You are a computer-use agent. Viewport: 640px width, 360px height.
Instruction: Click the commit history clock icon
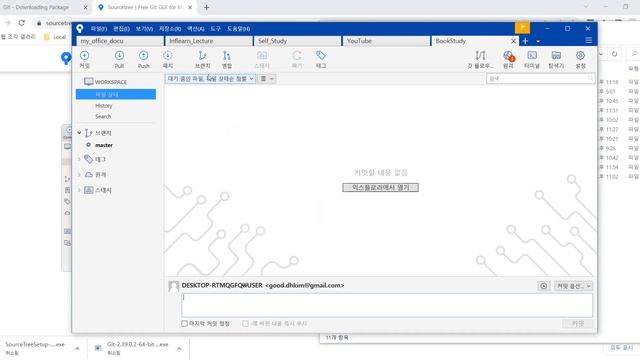click(x=543, y=286)
